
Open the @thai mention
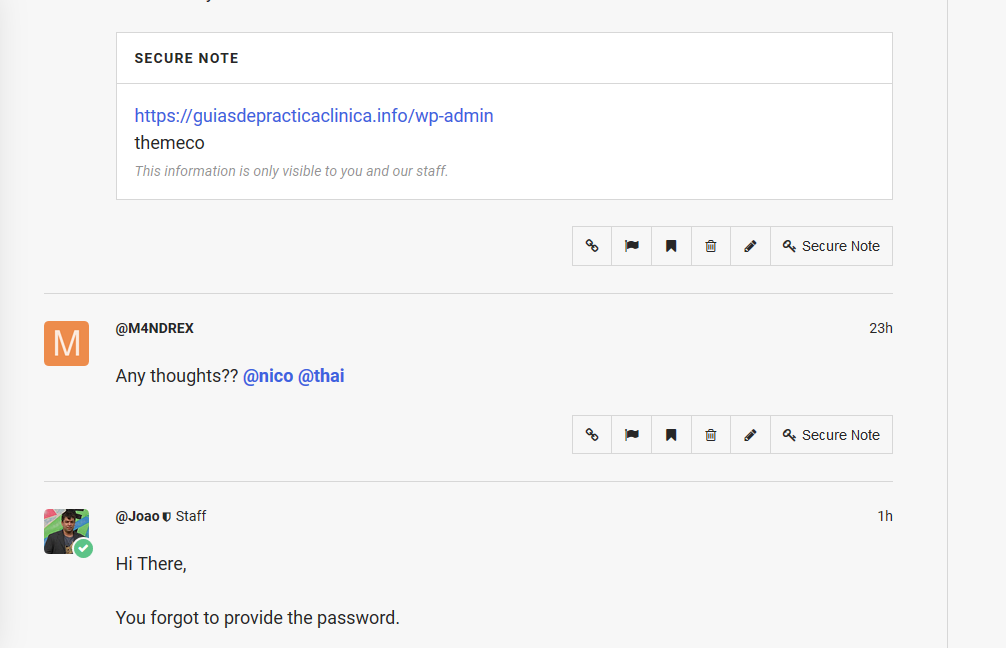(321, 376)
